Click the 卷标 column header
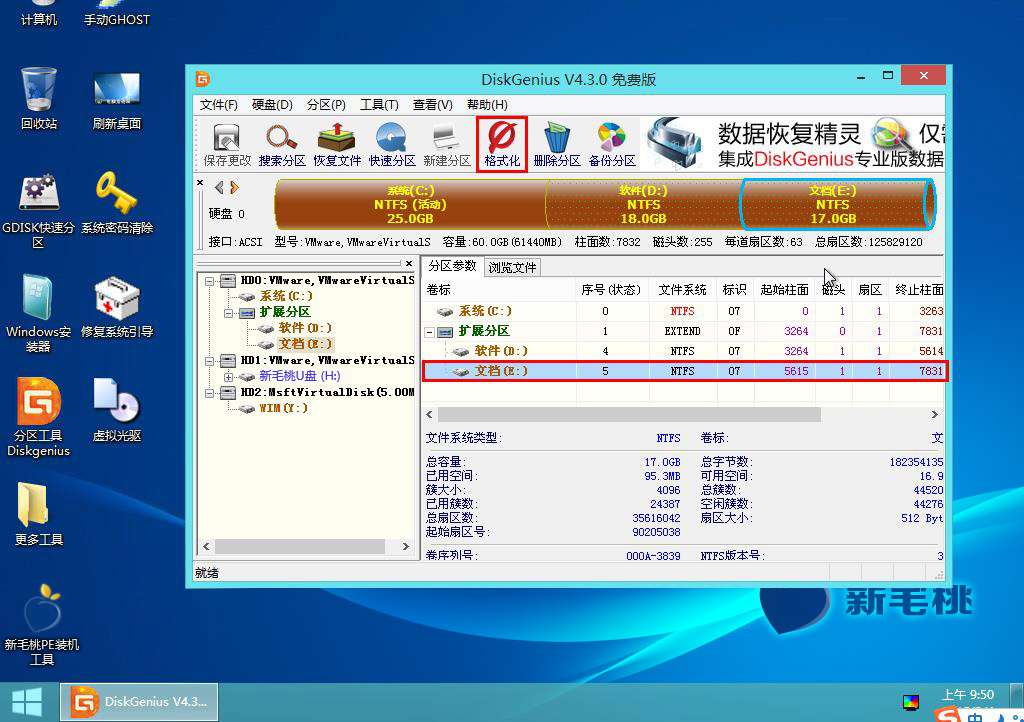 [499, 290]
